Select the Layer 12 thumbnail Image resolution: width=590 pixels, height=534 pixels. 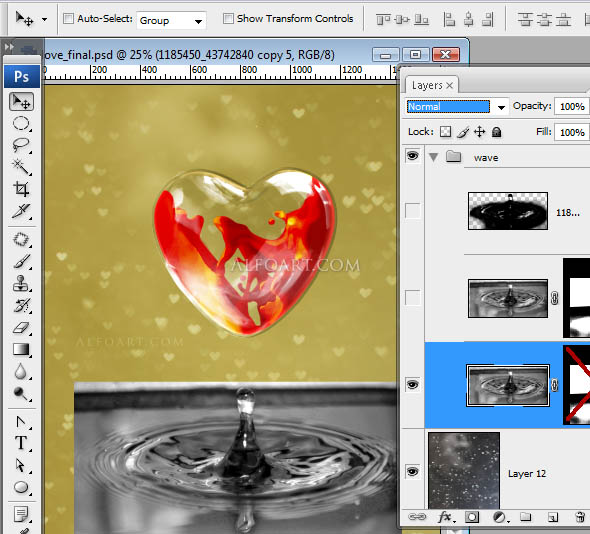pos(464,470)
